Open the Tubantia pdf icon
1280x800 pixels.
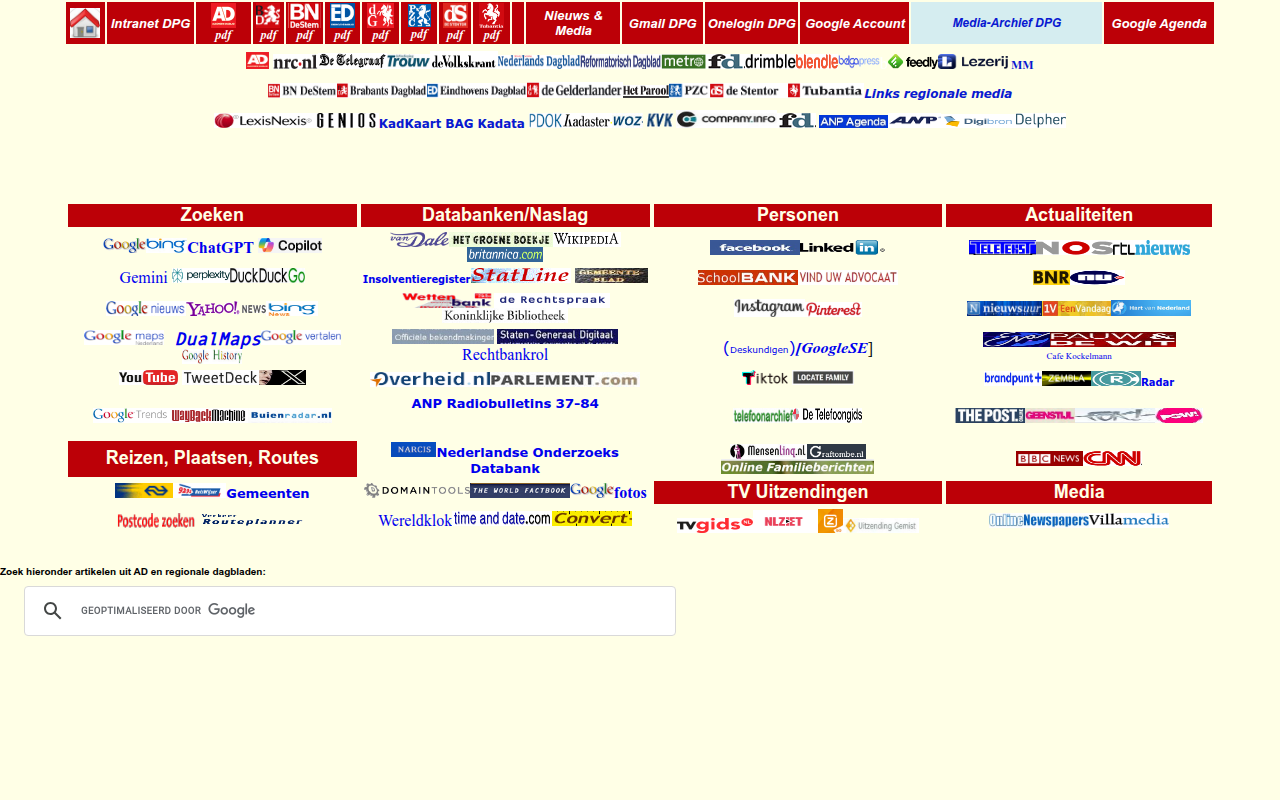491,23
